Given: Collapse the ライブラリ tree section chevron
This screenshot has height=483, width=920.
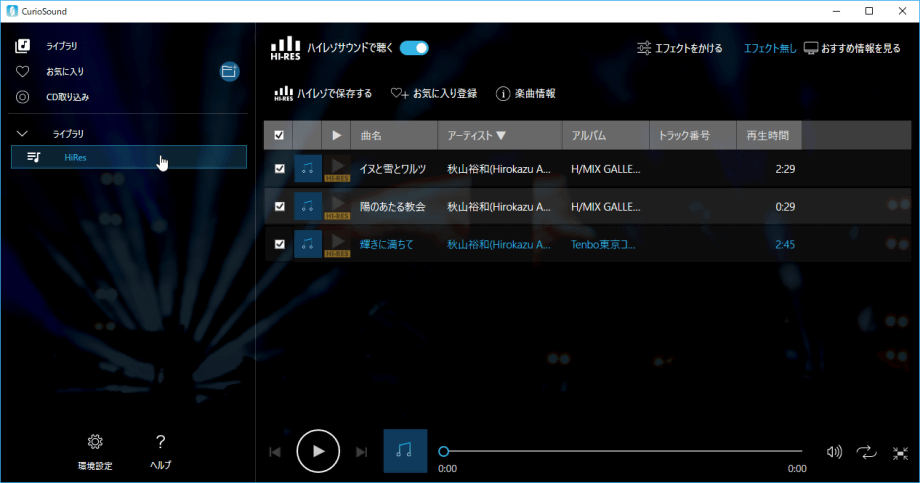Looking at the screenshot, I should pyautogui.click(x=22, y=134).
